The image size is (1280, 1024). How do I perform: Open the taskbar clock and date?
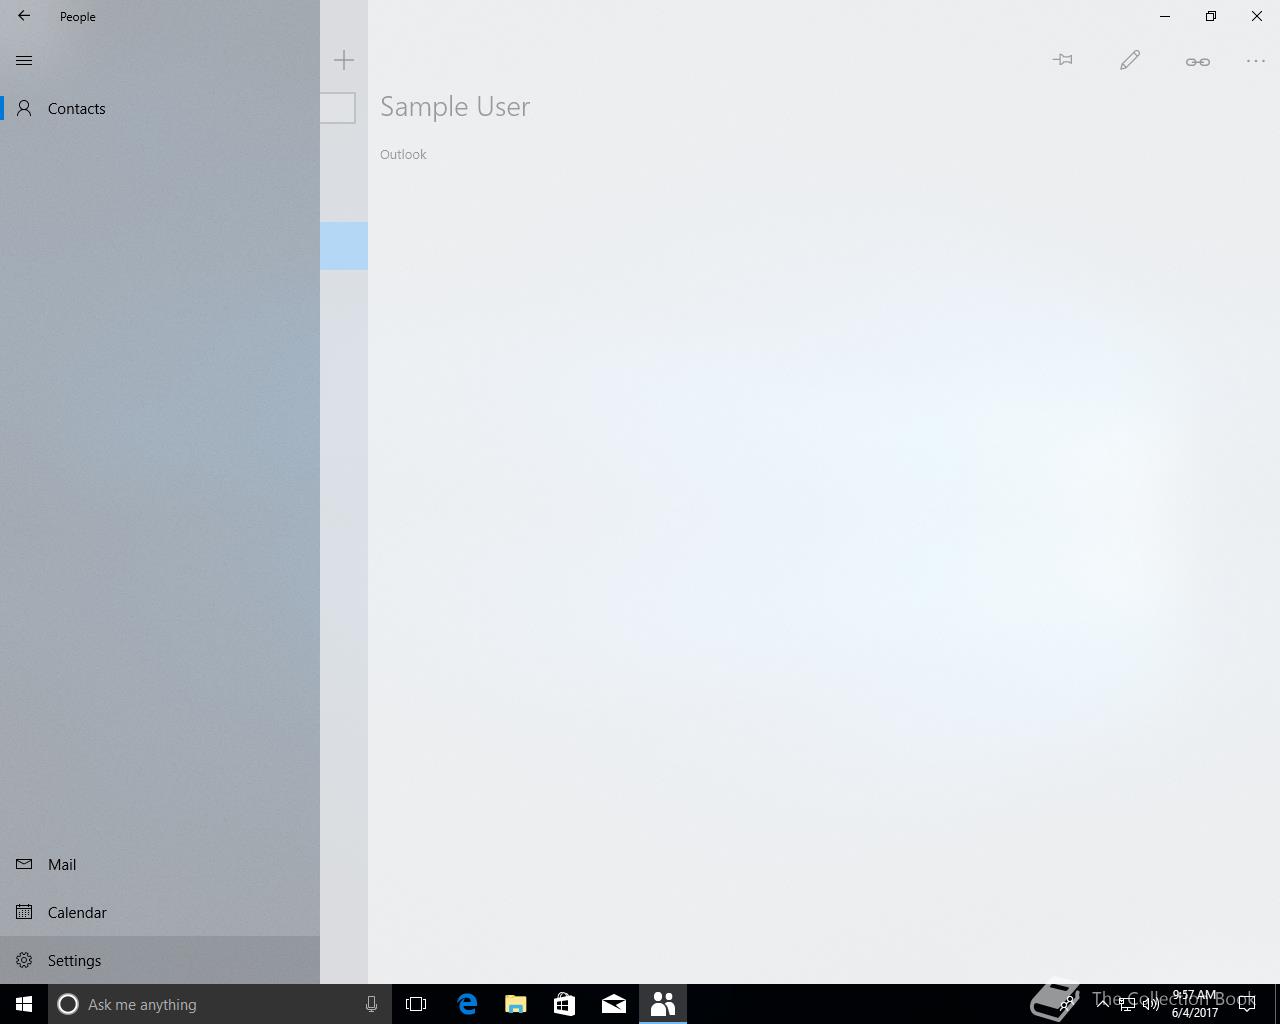click(1195, 1004)
